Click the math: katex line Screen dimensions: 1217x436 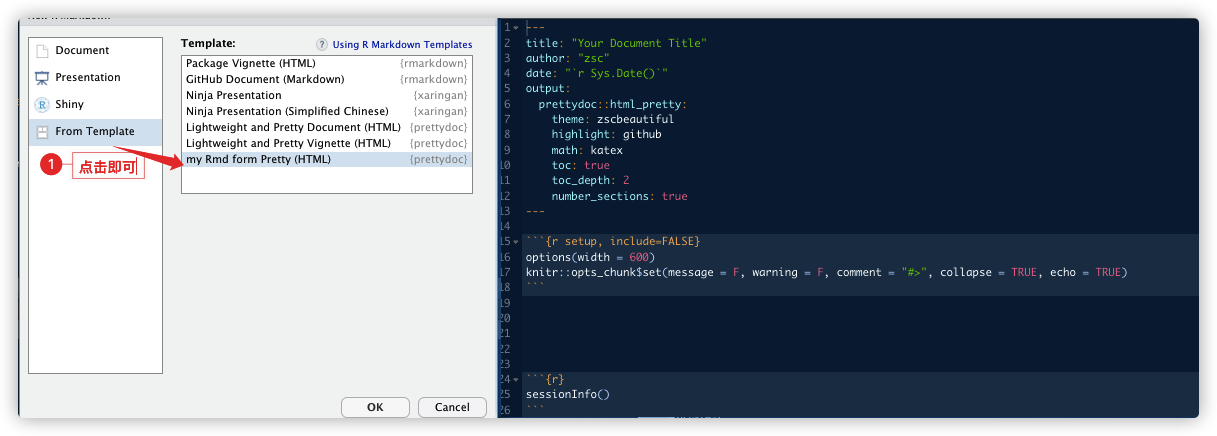coord(586,150)
